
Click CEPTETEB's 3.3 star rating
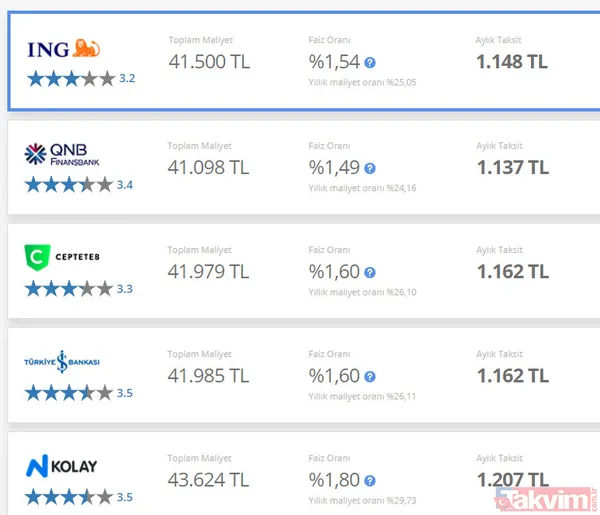[78, 289]
